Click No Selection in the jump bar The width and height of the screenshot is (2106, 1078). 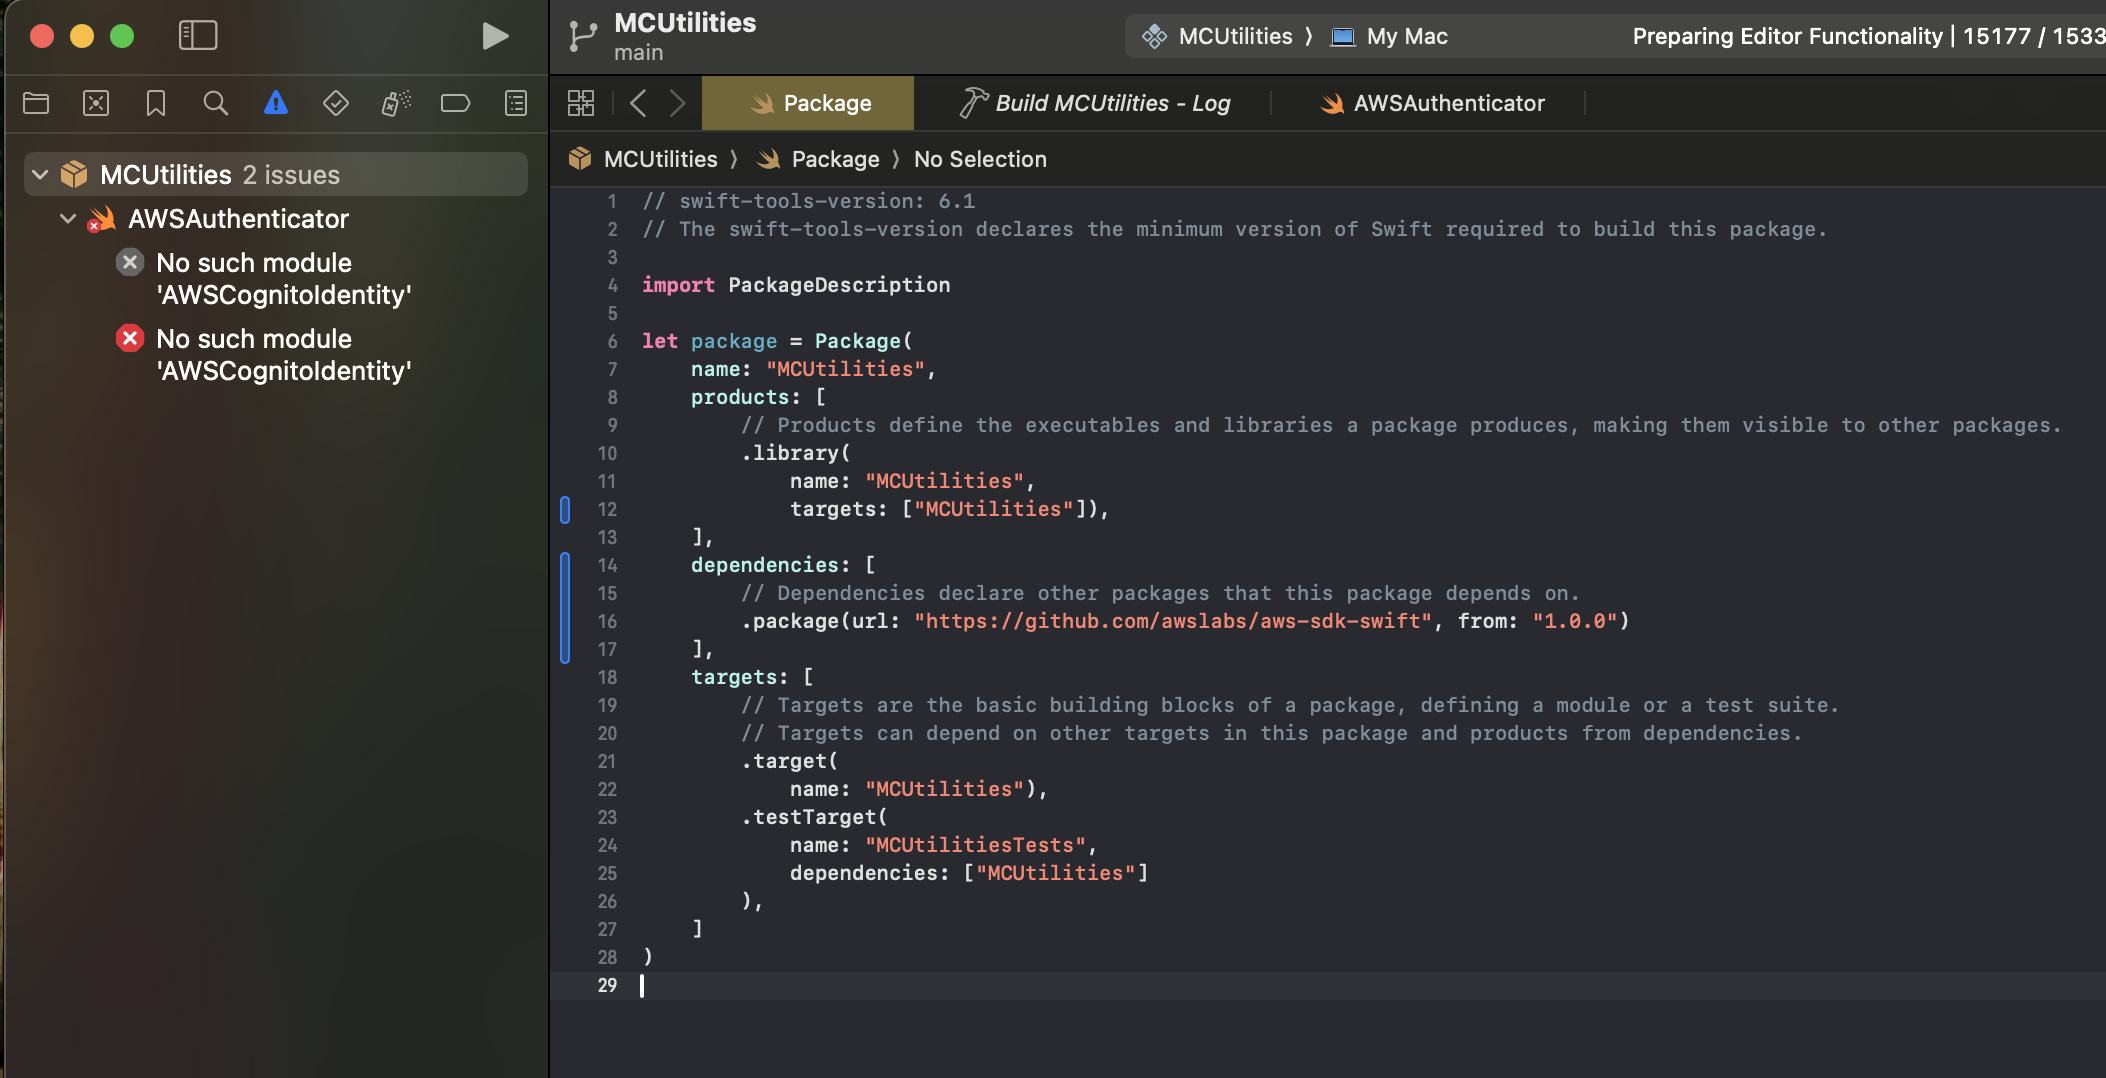(980, 159)
